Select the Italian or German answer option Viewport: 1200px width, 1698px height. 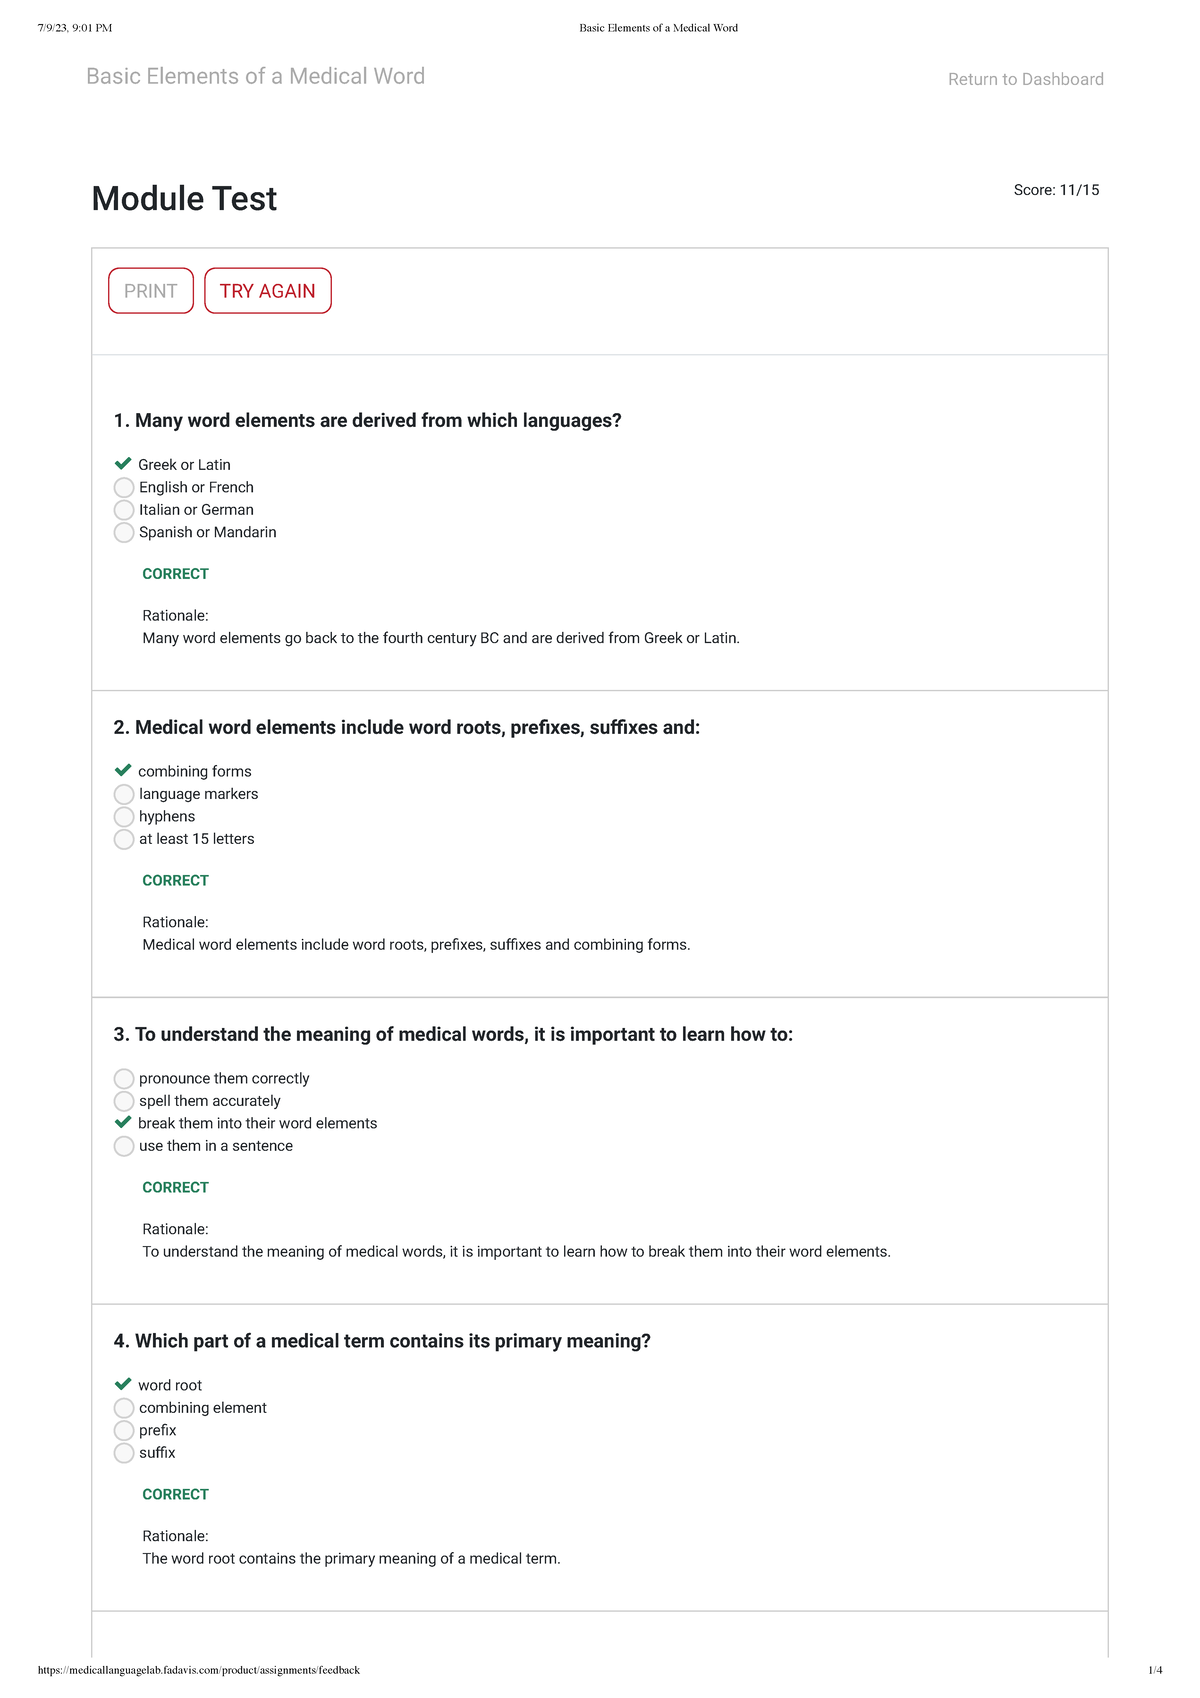point(124,509)
